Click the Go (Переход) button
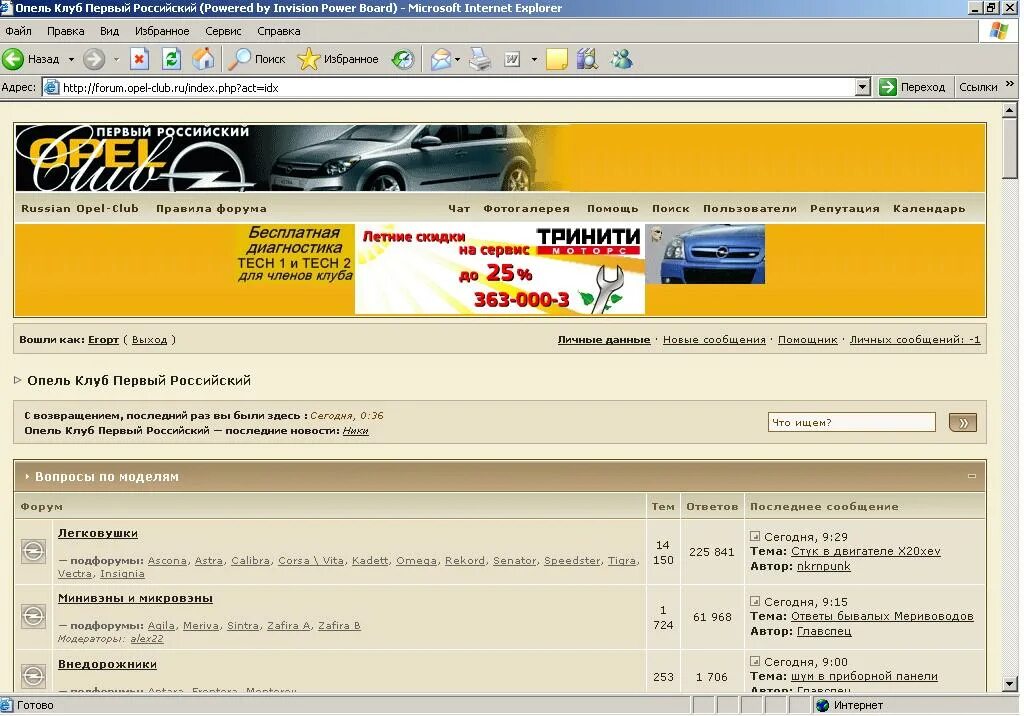This screenshot has width=1024, height=716. point(912,87)
